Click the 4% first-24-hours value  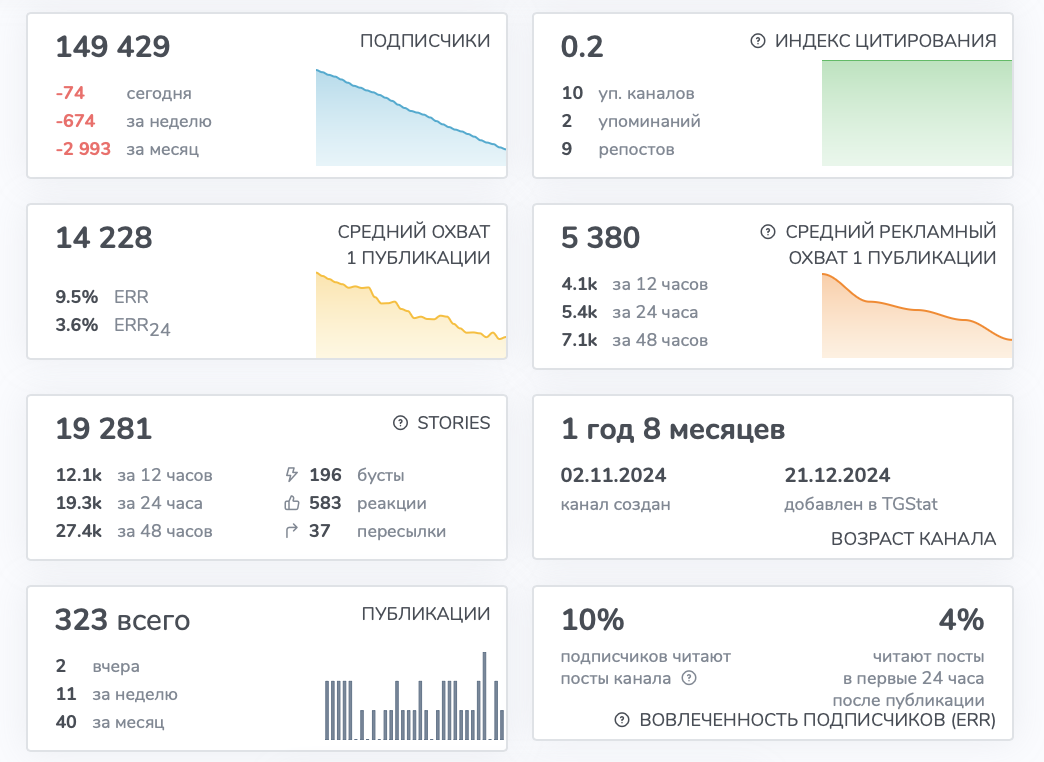(961, 620)
